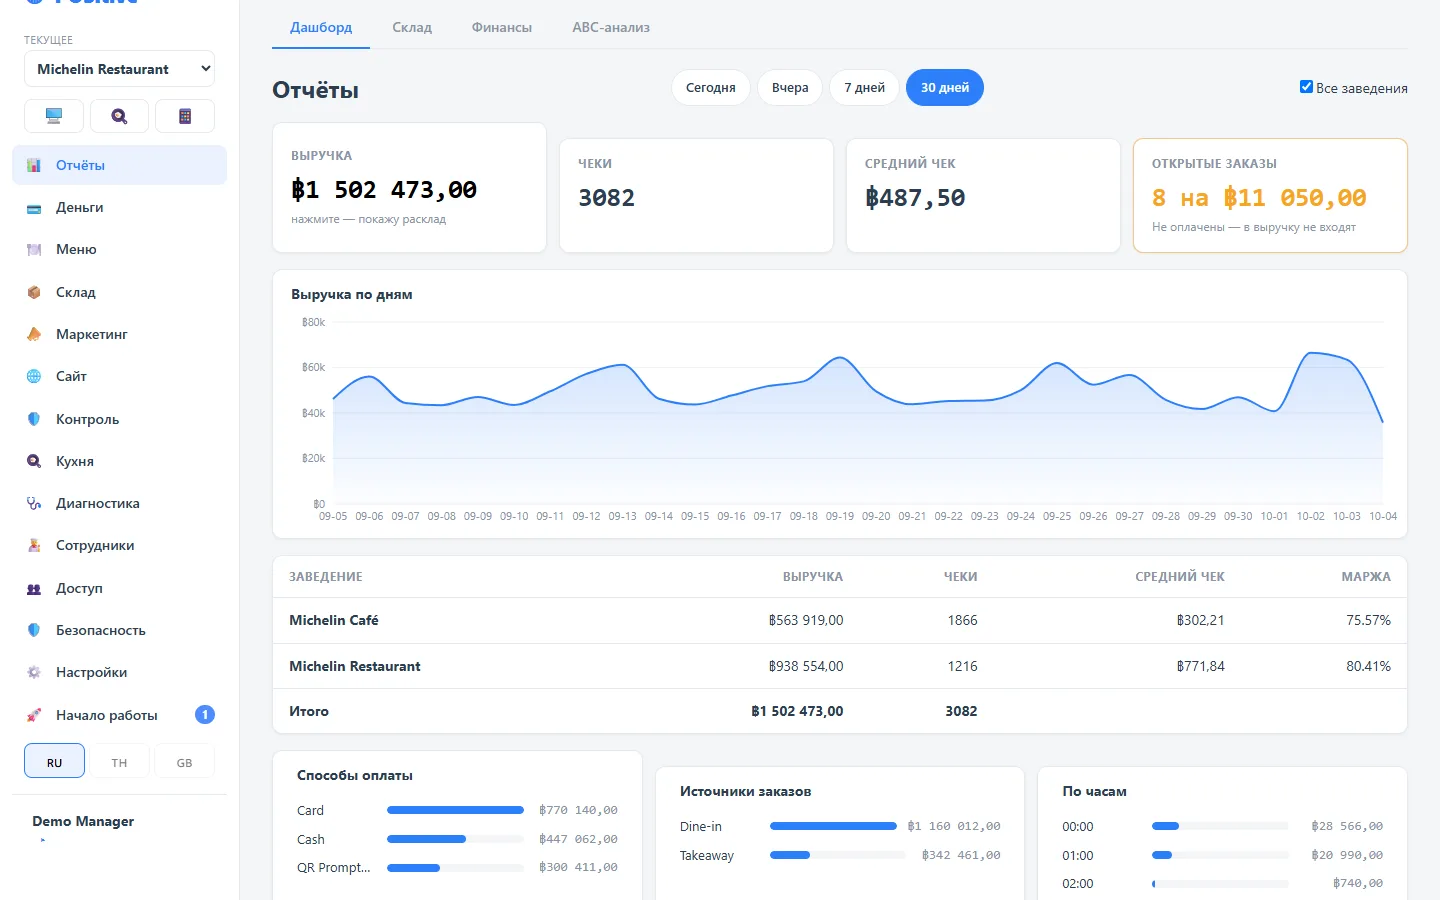Click the purple keypad terminal icon button
The width and height of the screenshot is (1440, 900).
point(185,116)
